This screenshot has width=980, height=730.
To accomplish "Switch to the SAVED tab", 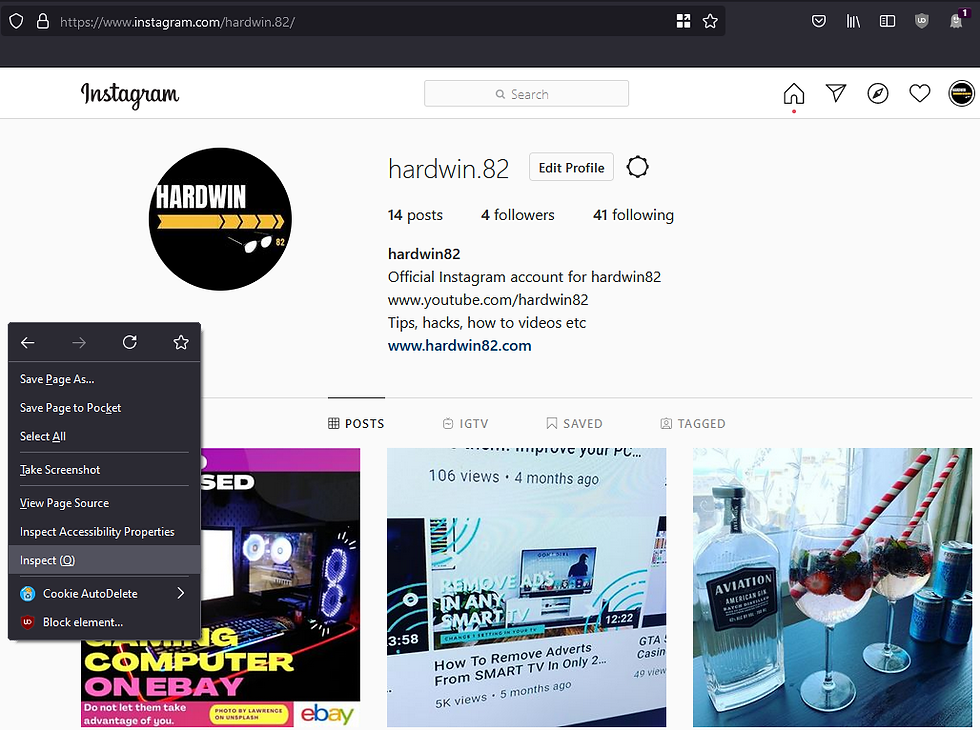I will click(574, 423).
